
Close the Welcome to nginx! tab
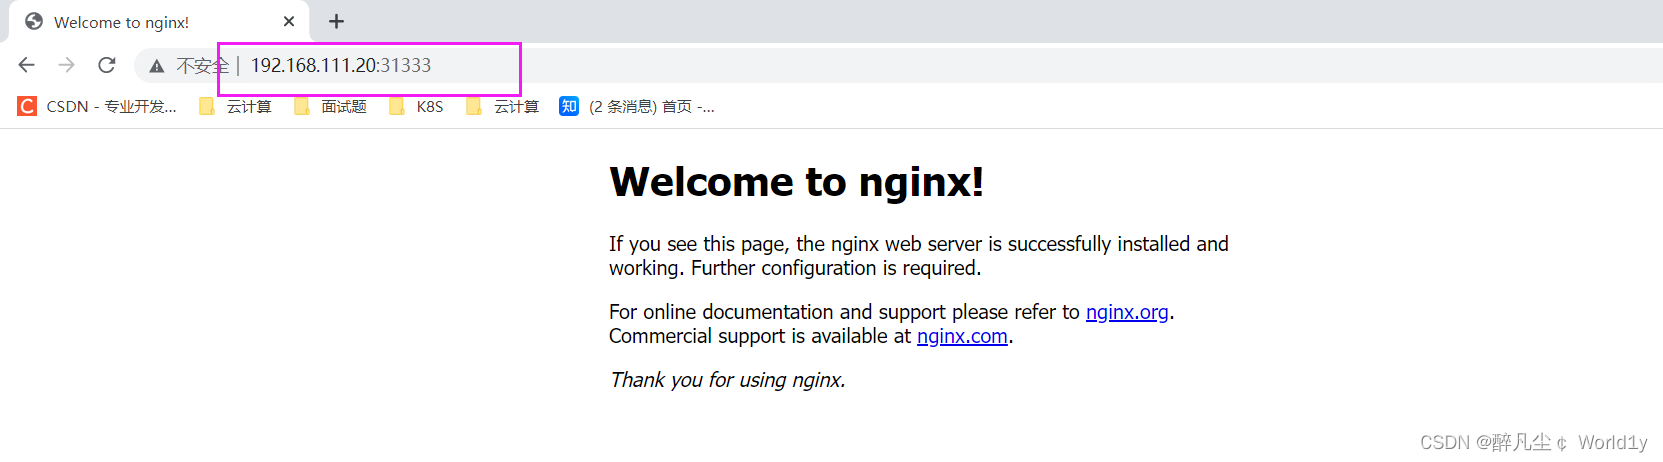(x=289, y=21)
